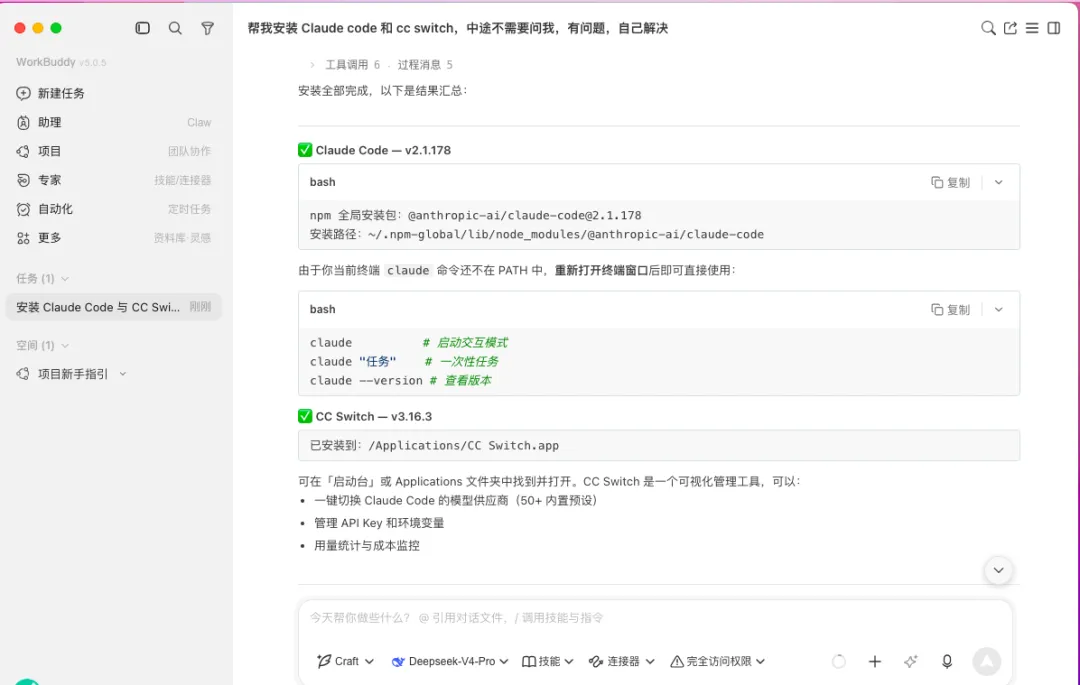Open the 专家 skills and connectors section
Viewport: 1080px width, 685px height.
point(114,180)
